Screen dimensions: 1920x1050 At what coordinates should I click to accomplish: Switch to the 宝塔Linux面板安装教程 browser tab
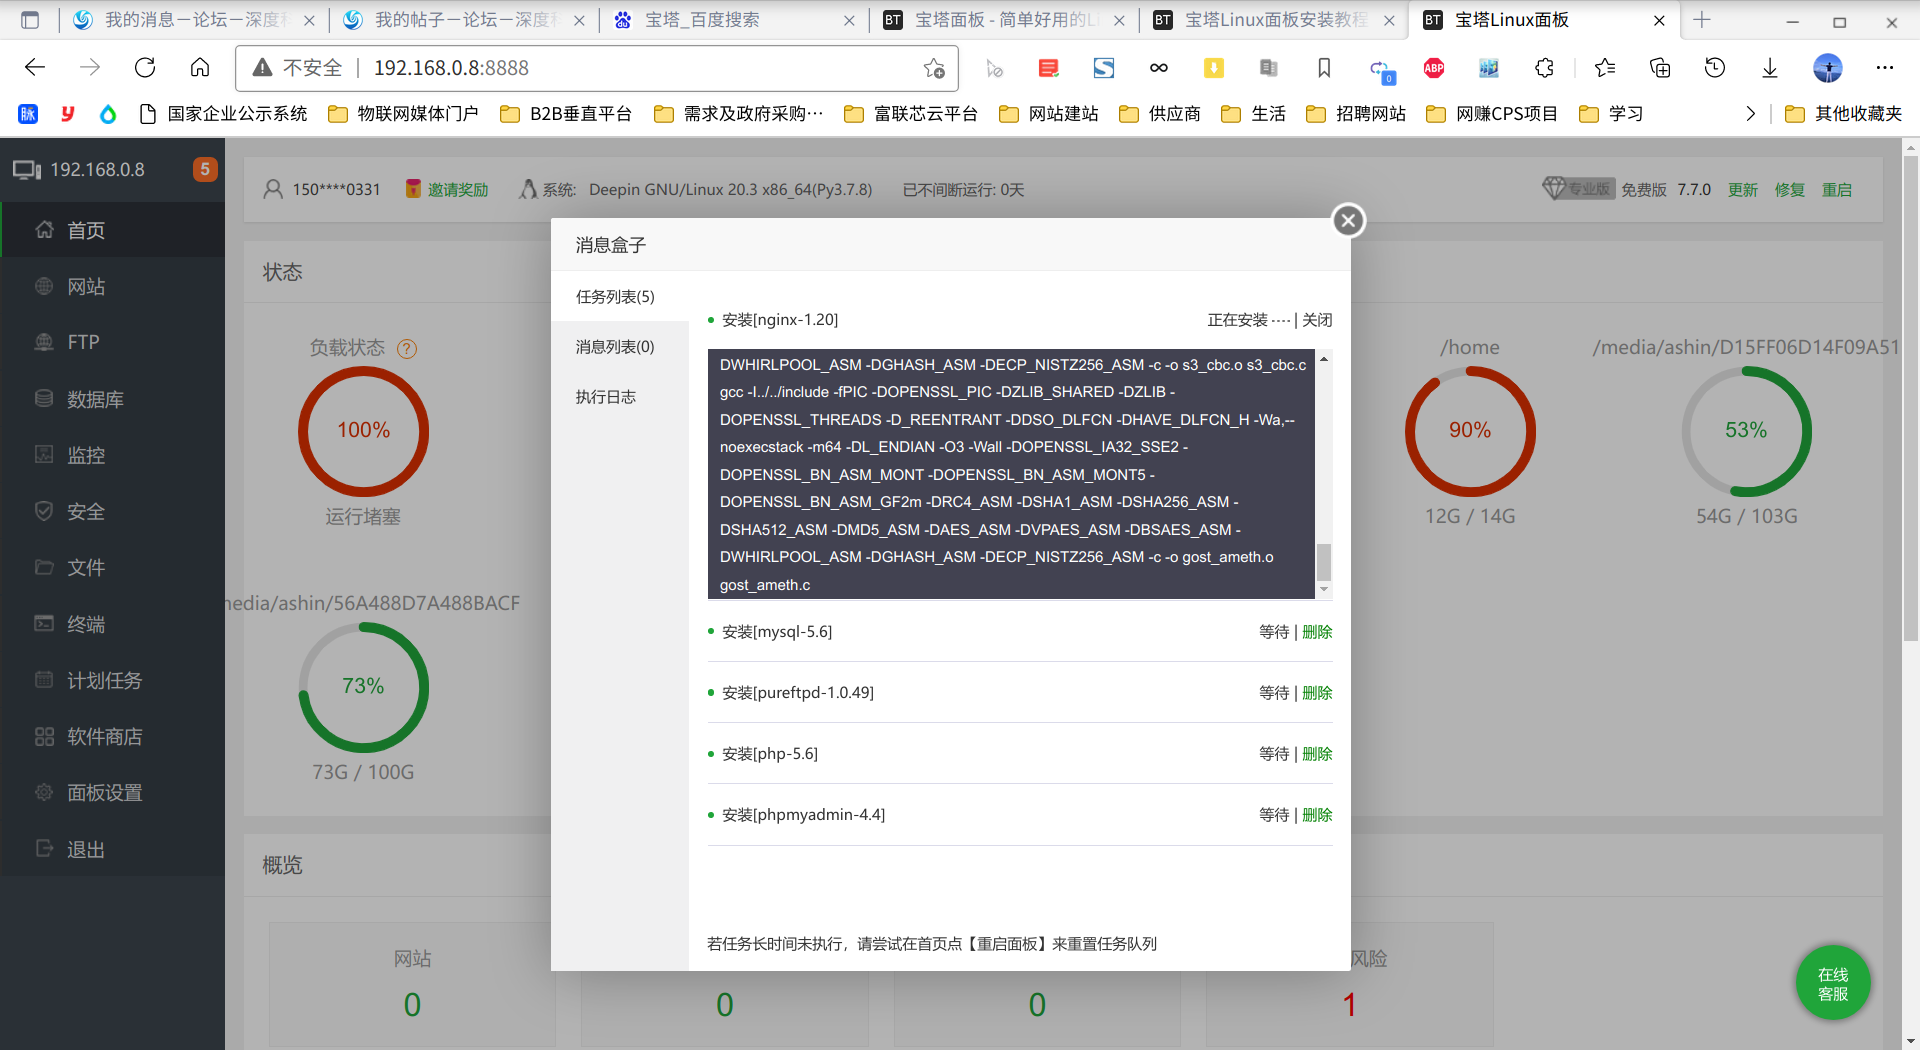pos(1273,20)
